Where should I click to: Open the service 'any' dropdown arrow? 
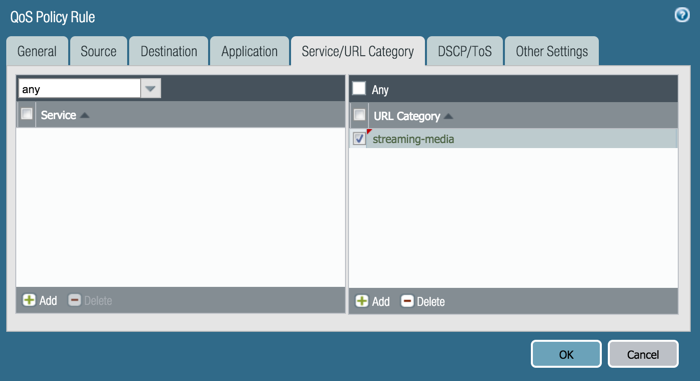pyautogui.click(x=150, y=88)
